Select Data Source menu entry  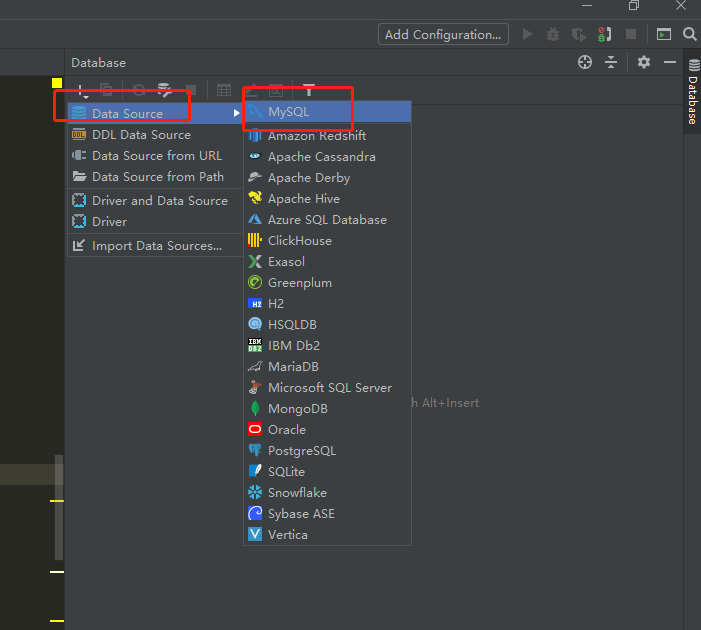(155, 113)
